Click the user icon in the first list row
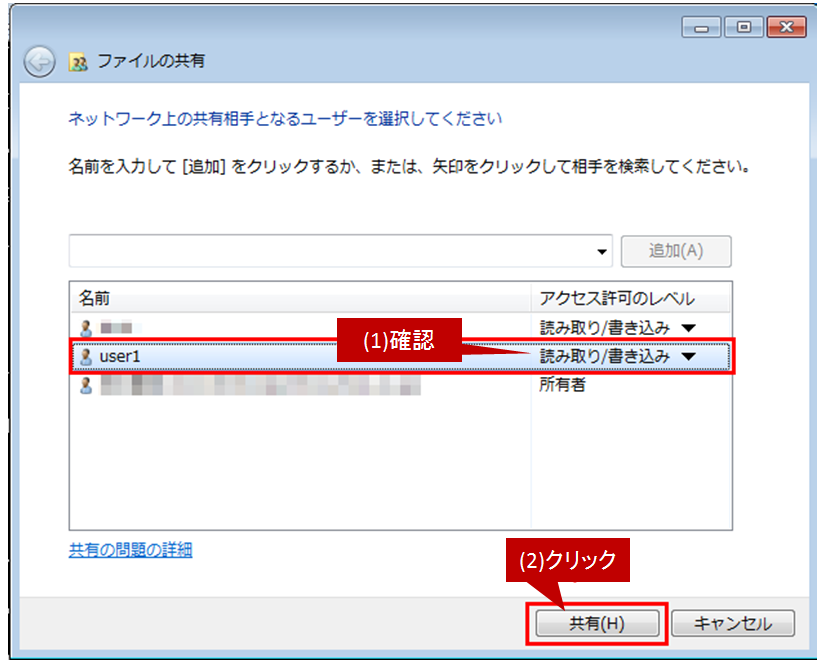The height and width of the screenshot is (666, 823). 86,329
